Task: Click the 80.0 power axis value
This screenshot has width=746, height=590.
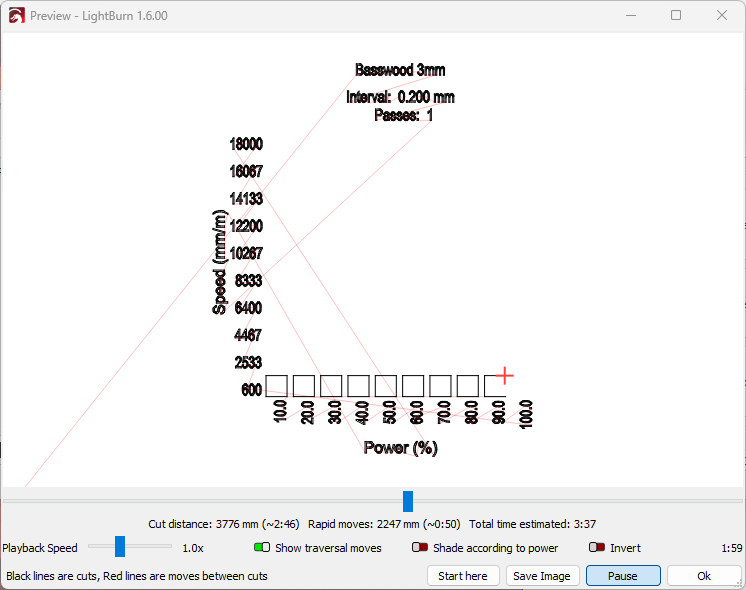Action: [x=471, y=411]
